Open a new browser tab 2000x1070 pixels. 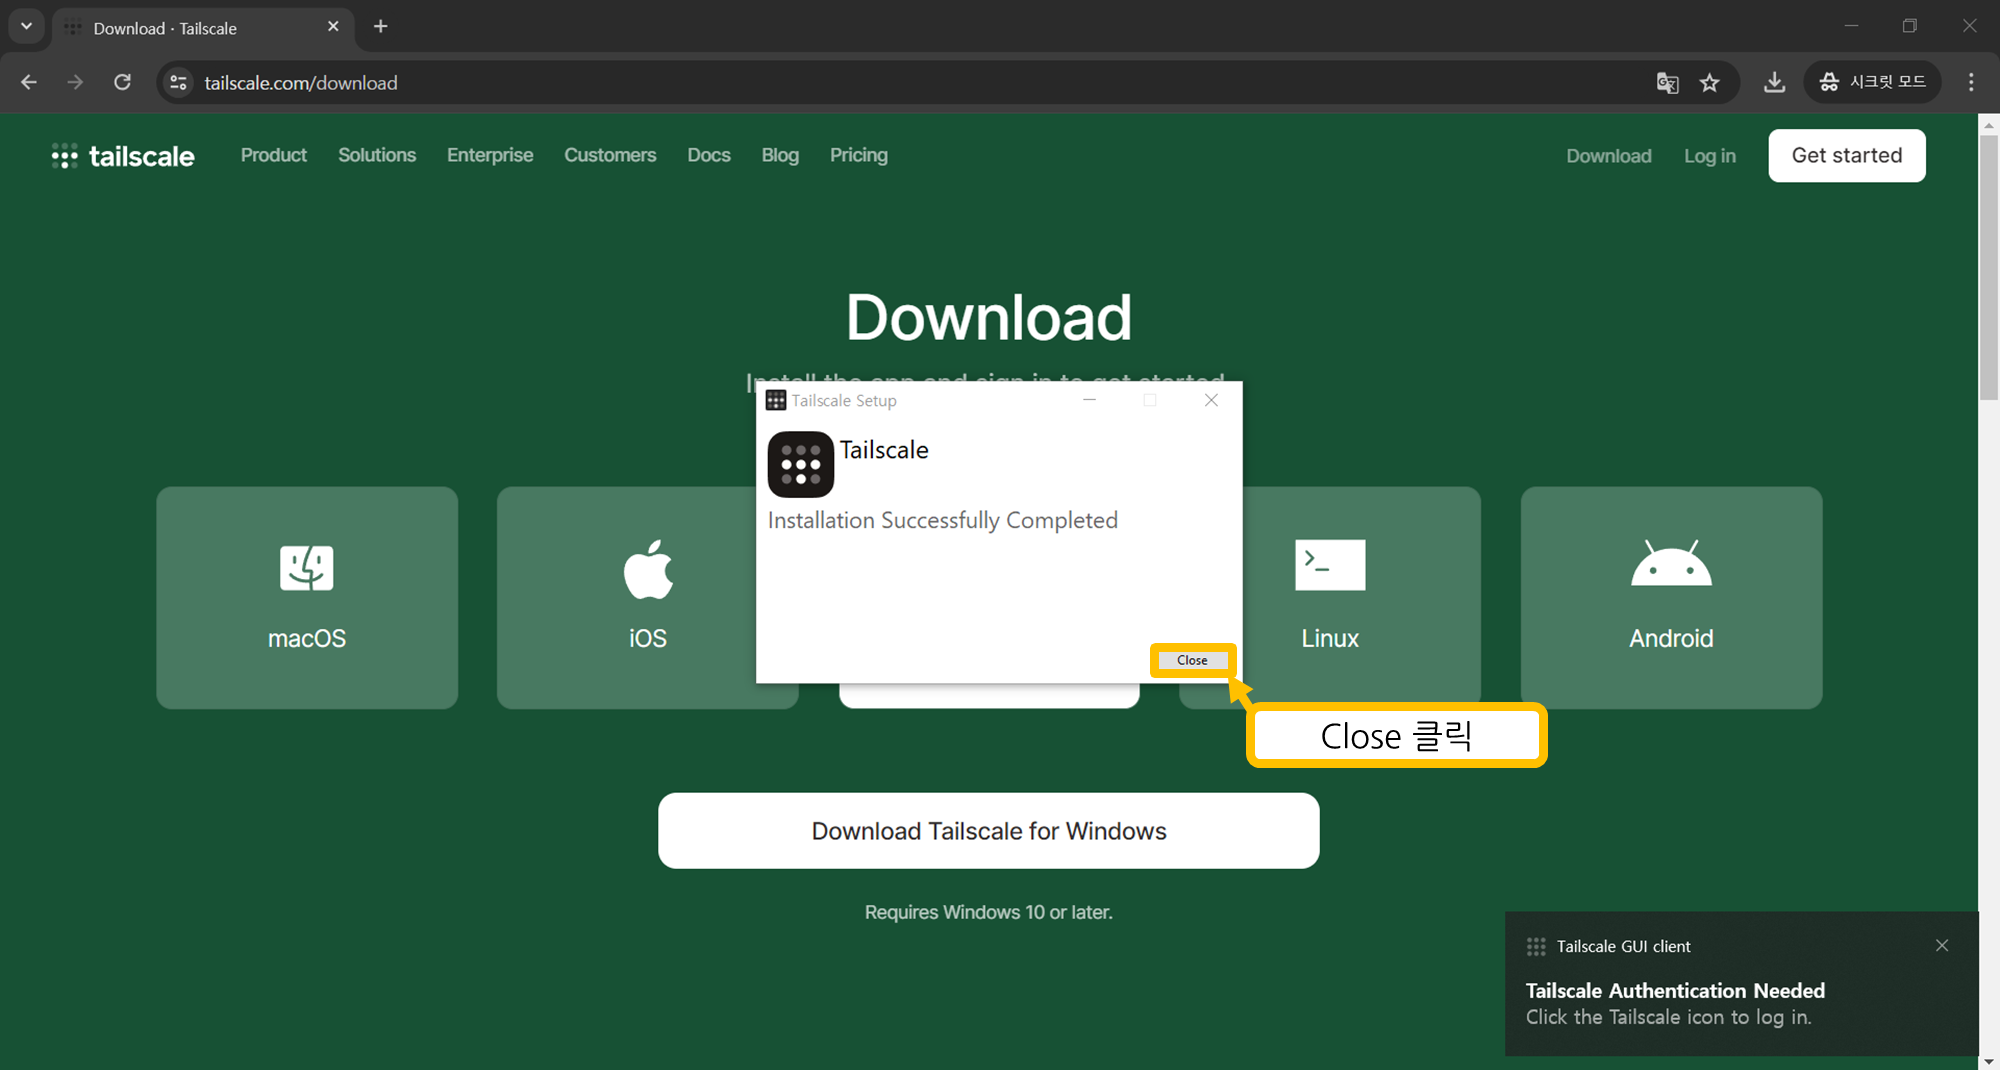click(380, 27)
